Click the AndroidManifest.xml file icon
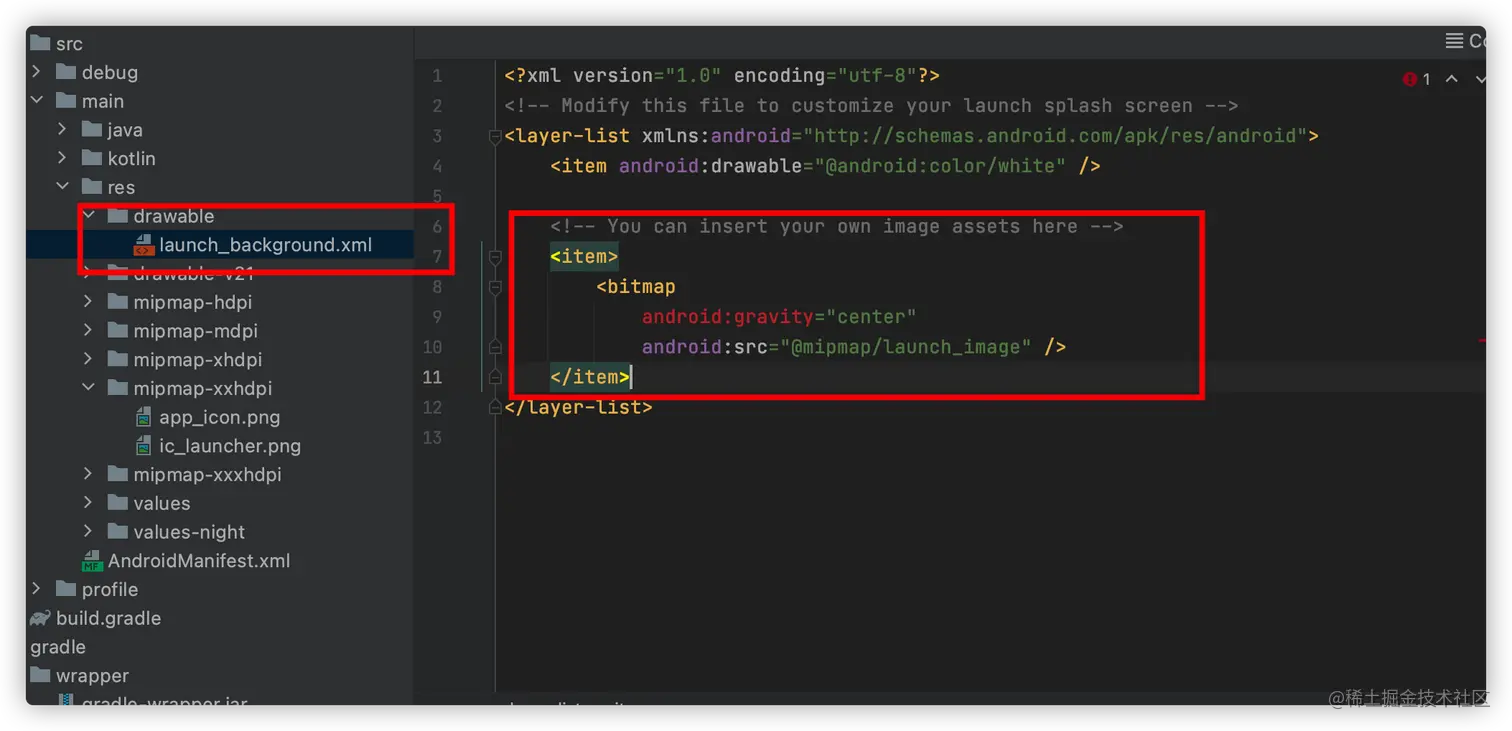This screenshot has height=731, width=1512. (x=92, y=561)
